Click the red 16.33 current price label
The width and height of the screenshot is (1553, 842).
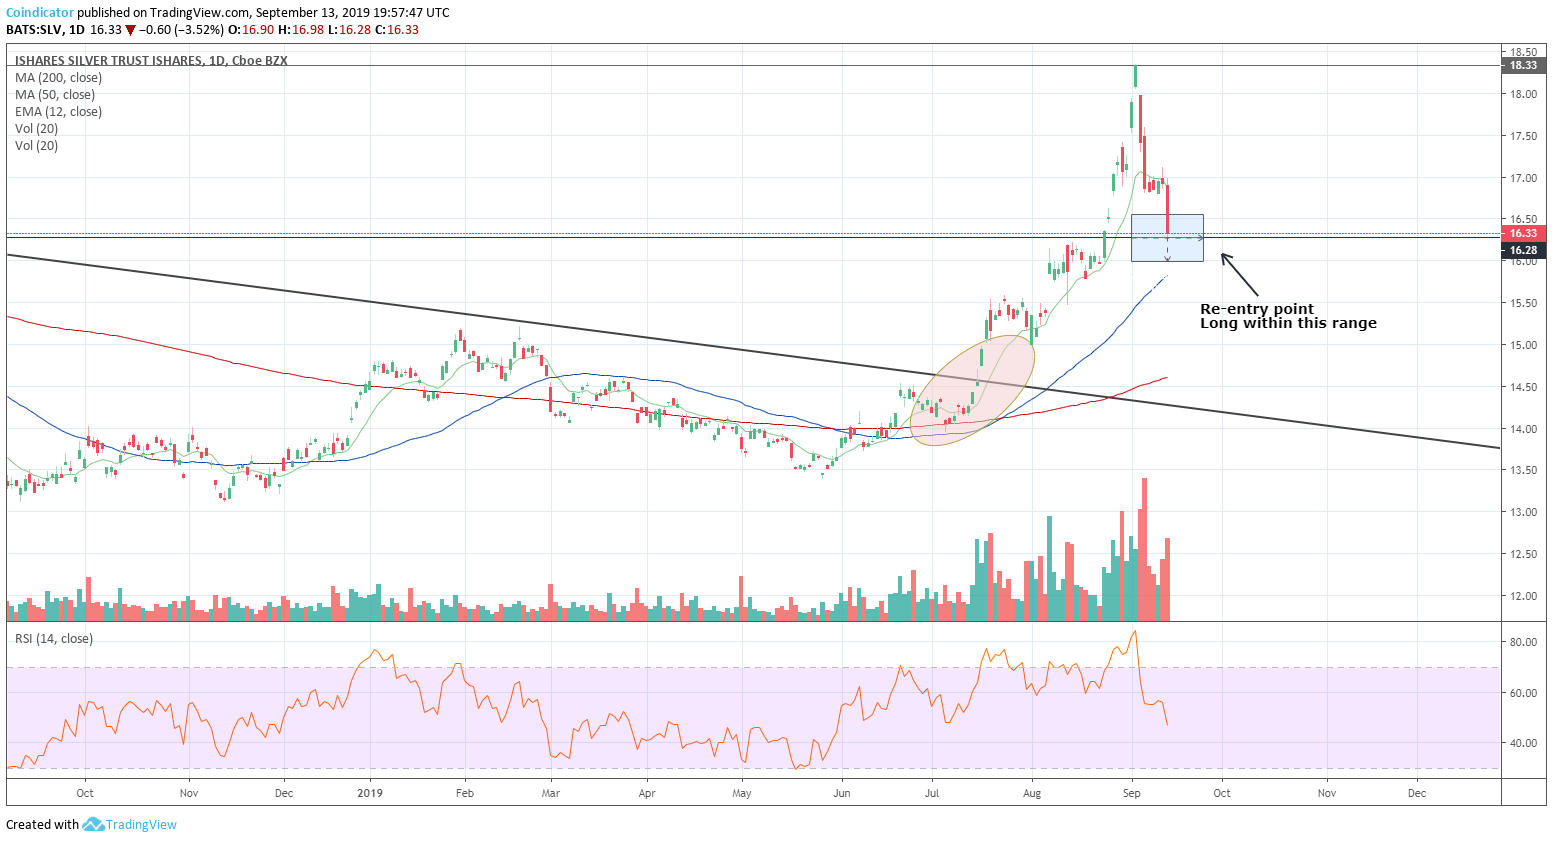[1523, 234]
